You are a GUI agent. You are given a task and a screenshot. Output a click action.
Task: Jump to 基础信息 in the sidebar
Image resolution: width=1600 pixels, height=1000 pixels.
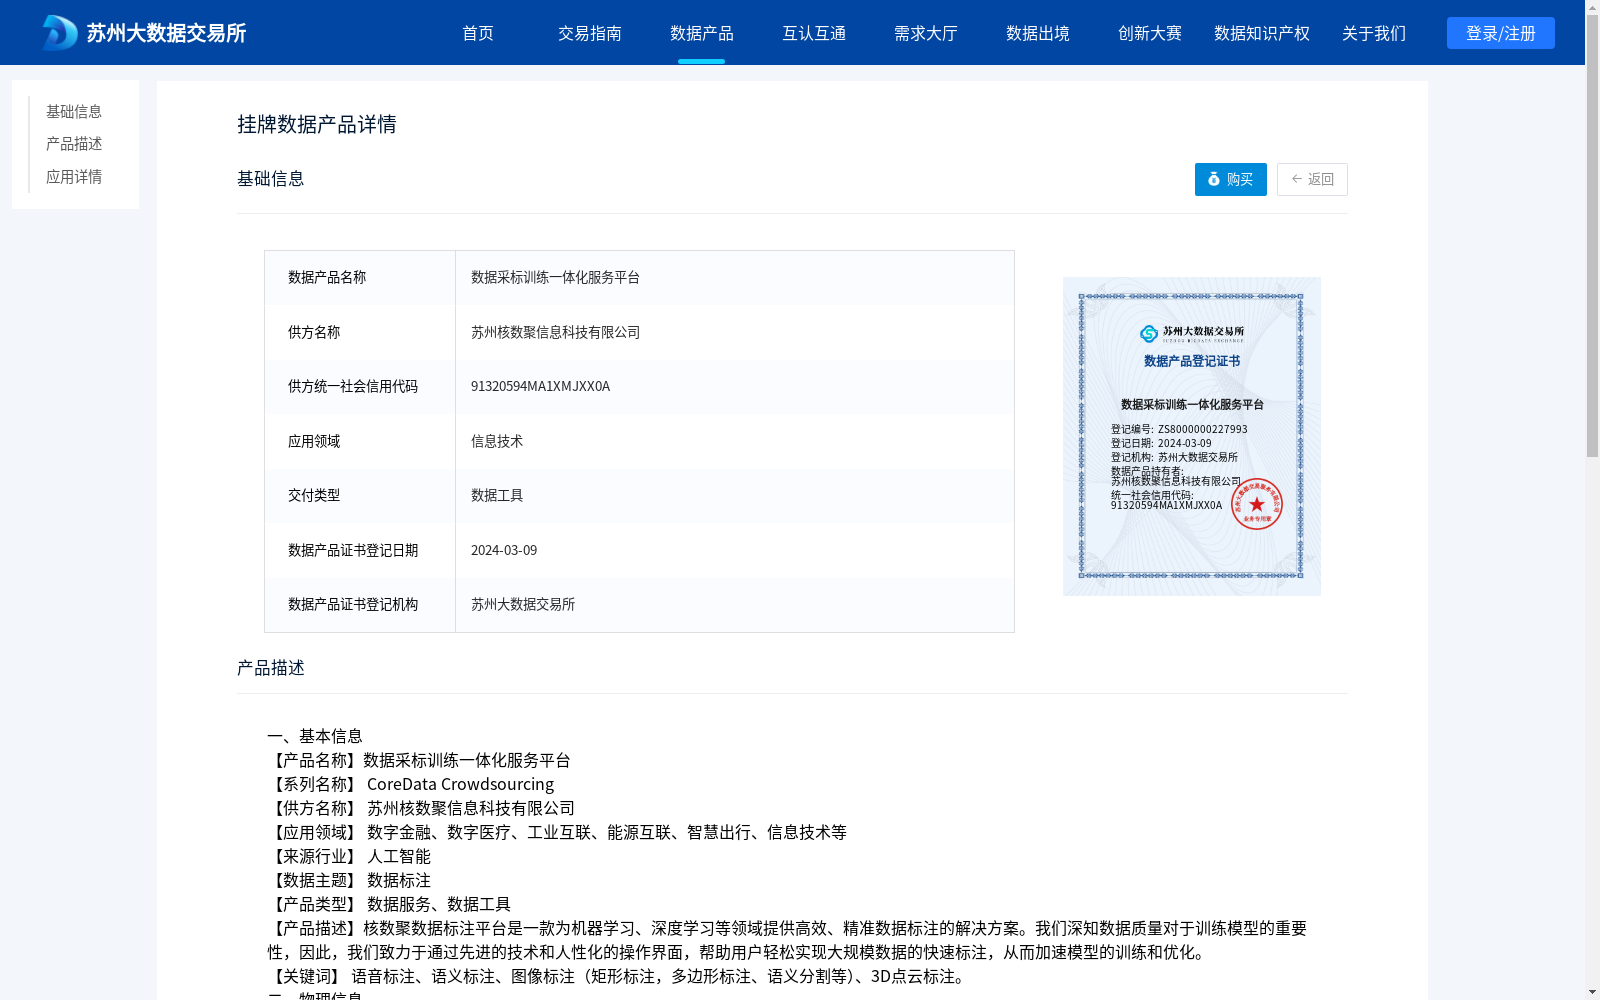coord(74,111)
